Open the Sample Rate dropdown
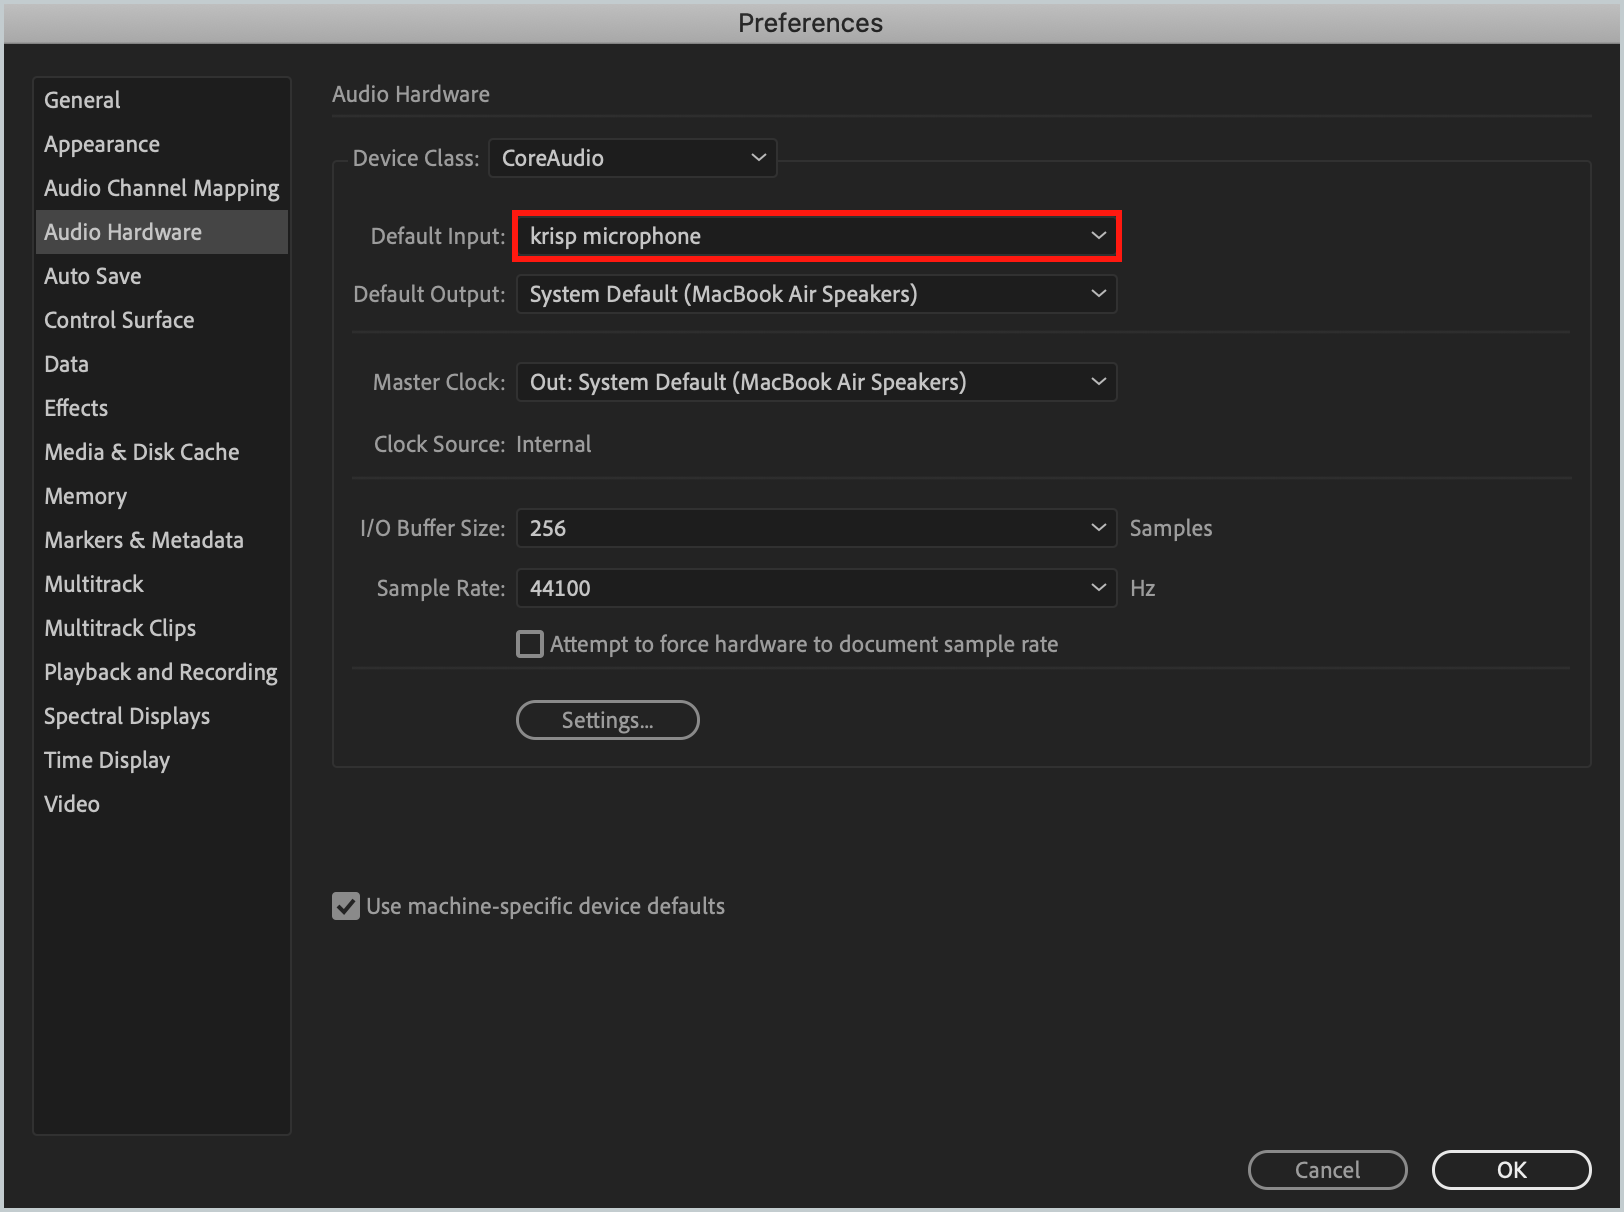This screenshot has width=1624, height=1212. coord(815,588)
